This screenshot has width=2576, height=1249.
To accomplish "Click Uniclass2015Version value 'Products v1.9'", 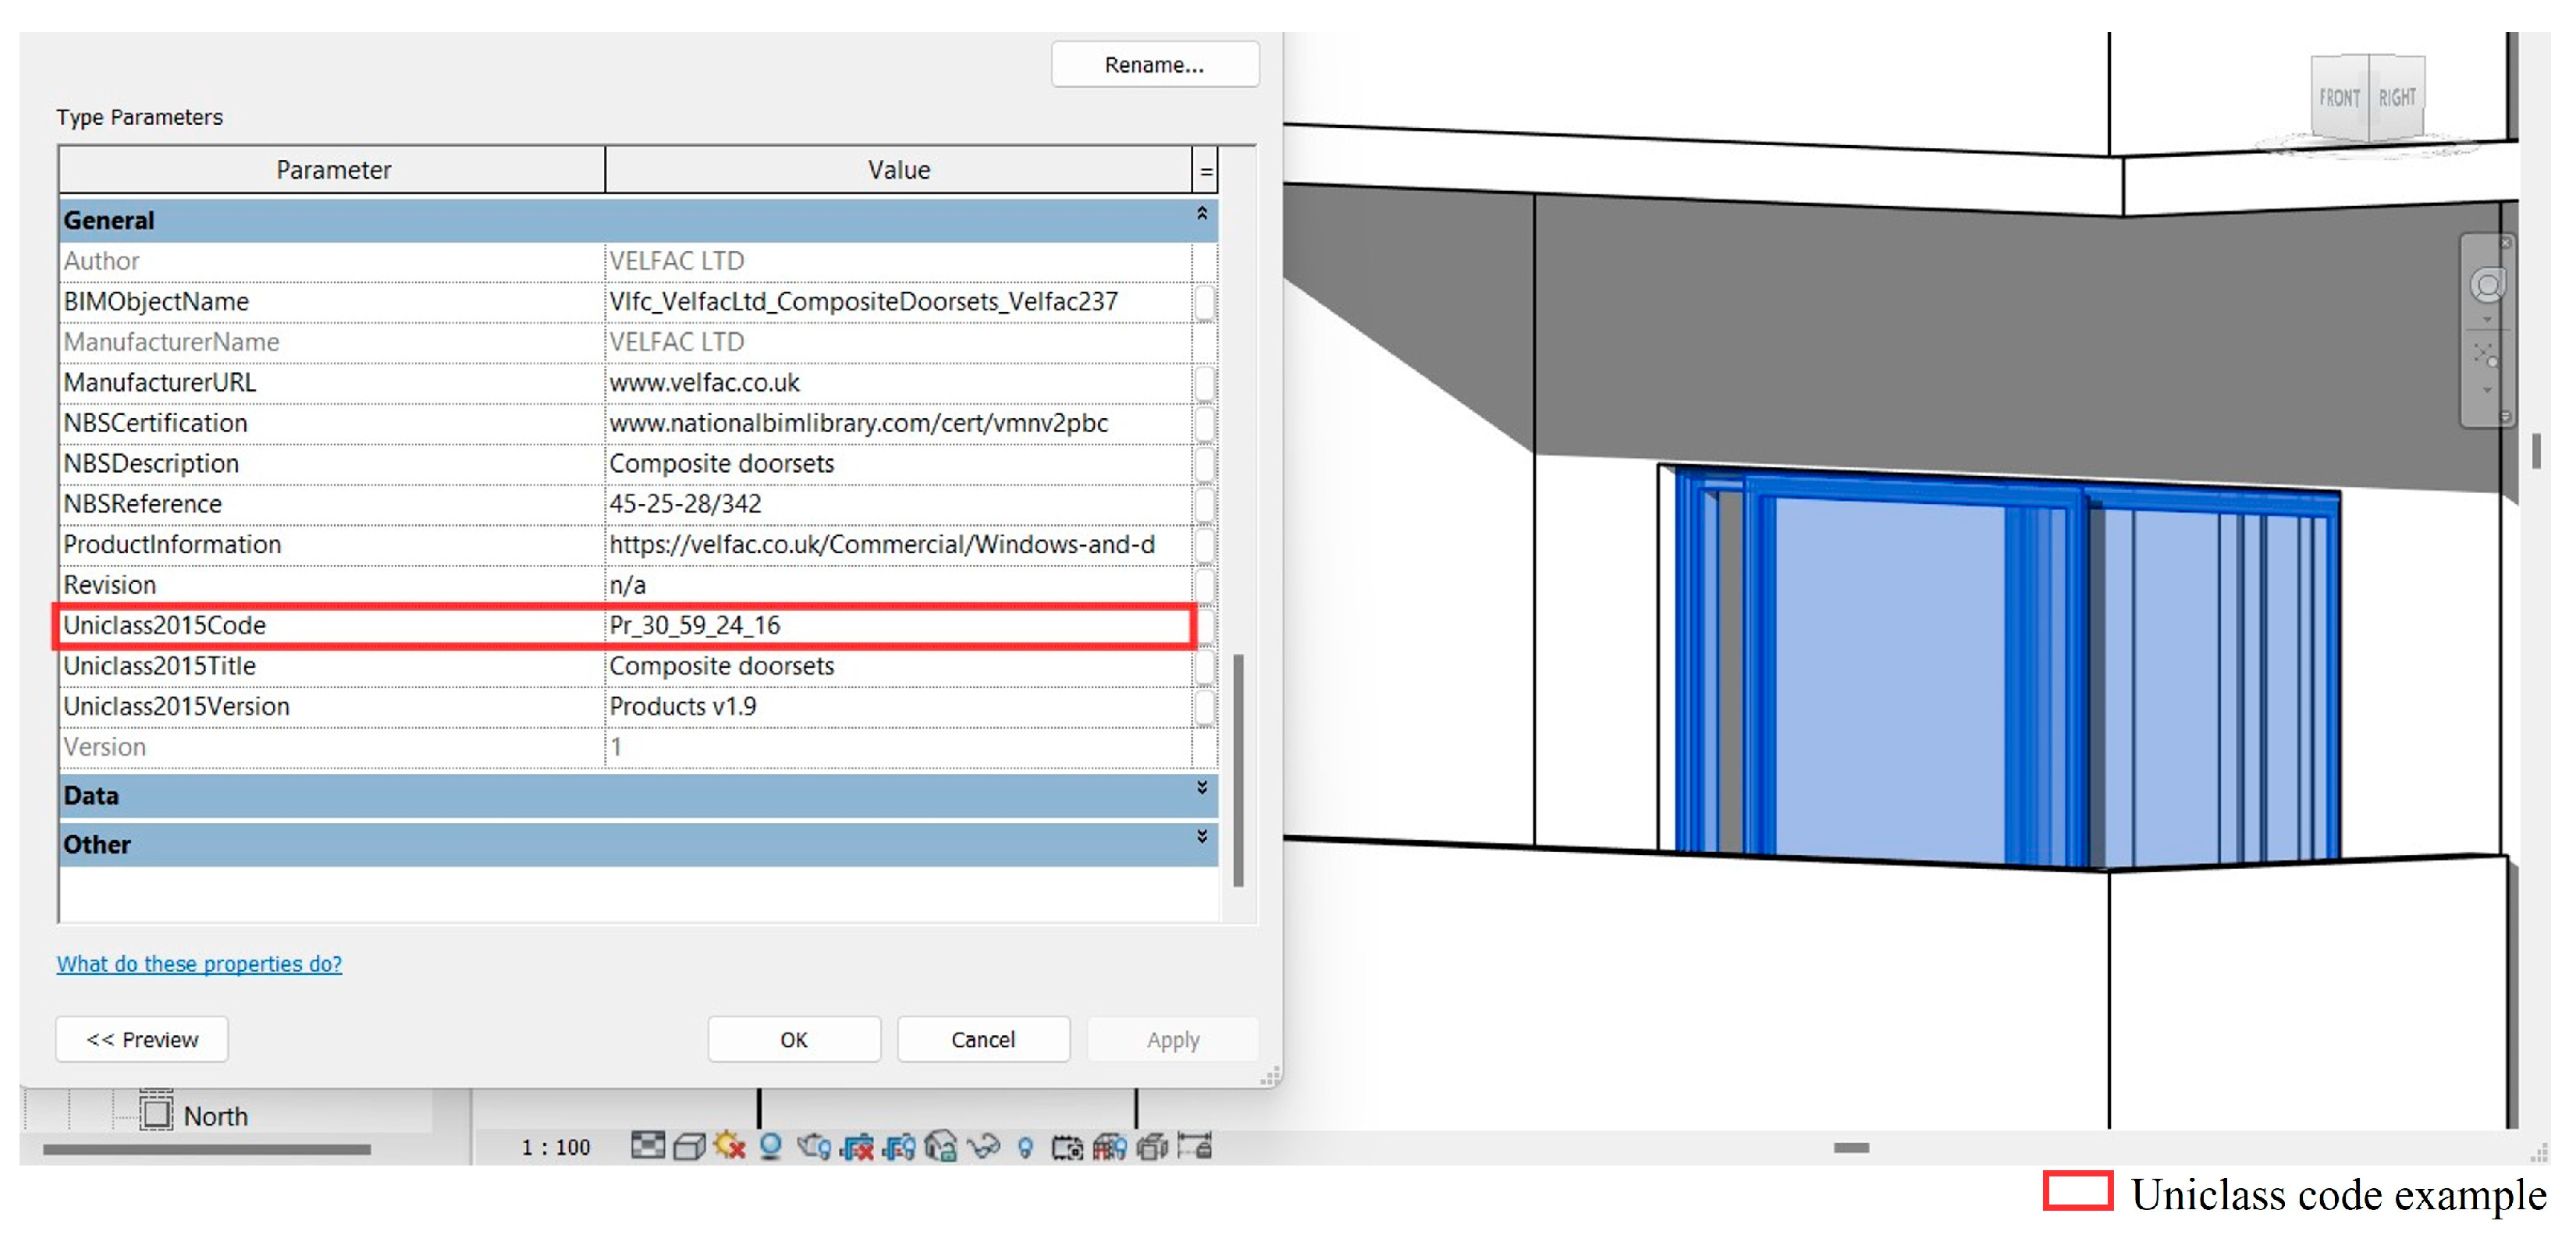I will click(682, 707).
